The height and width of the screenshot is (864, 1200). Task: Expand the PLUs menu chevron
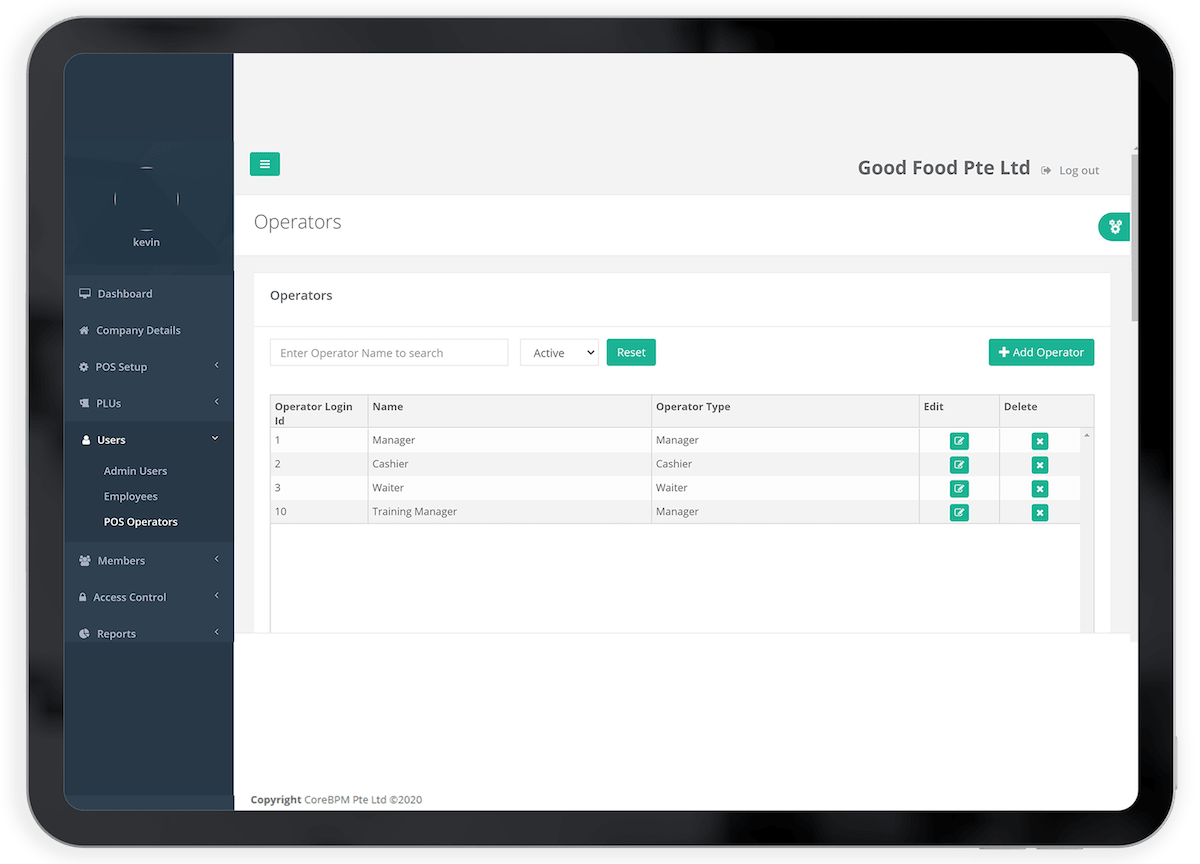tap(217, 402)
